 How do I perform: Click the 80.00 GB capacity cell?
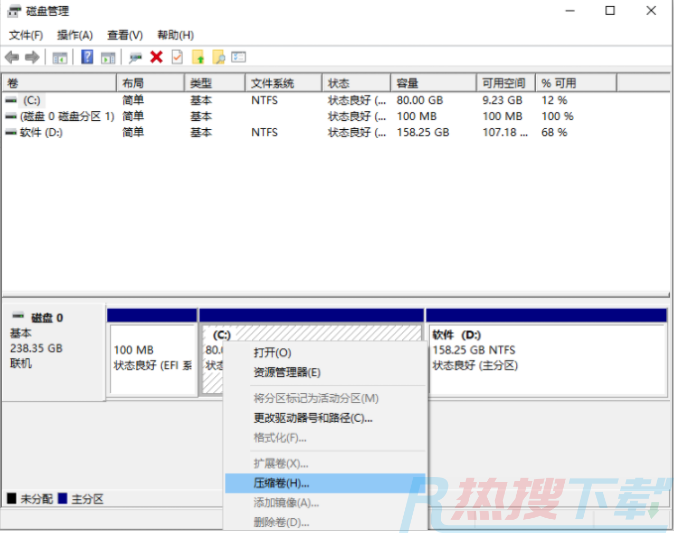coord(420,100)
